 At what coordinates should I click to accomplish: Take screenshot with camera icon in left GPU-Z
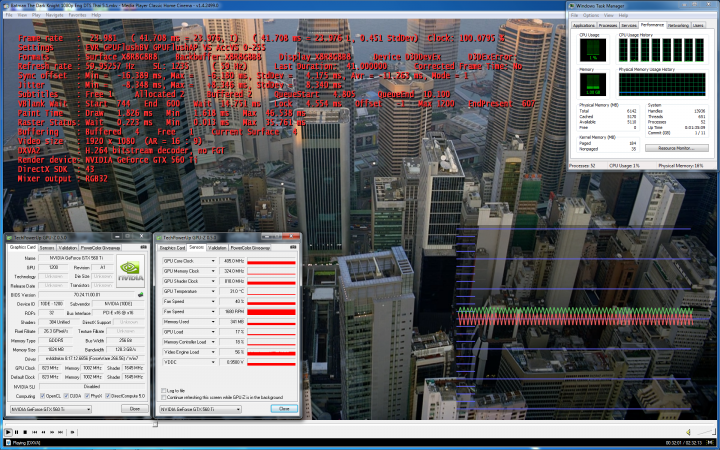pos(143,247)
